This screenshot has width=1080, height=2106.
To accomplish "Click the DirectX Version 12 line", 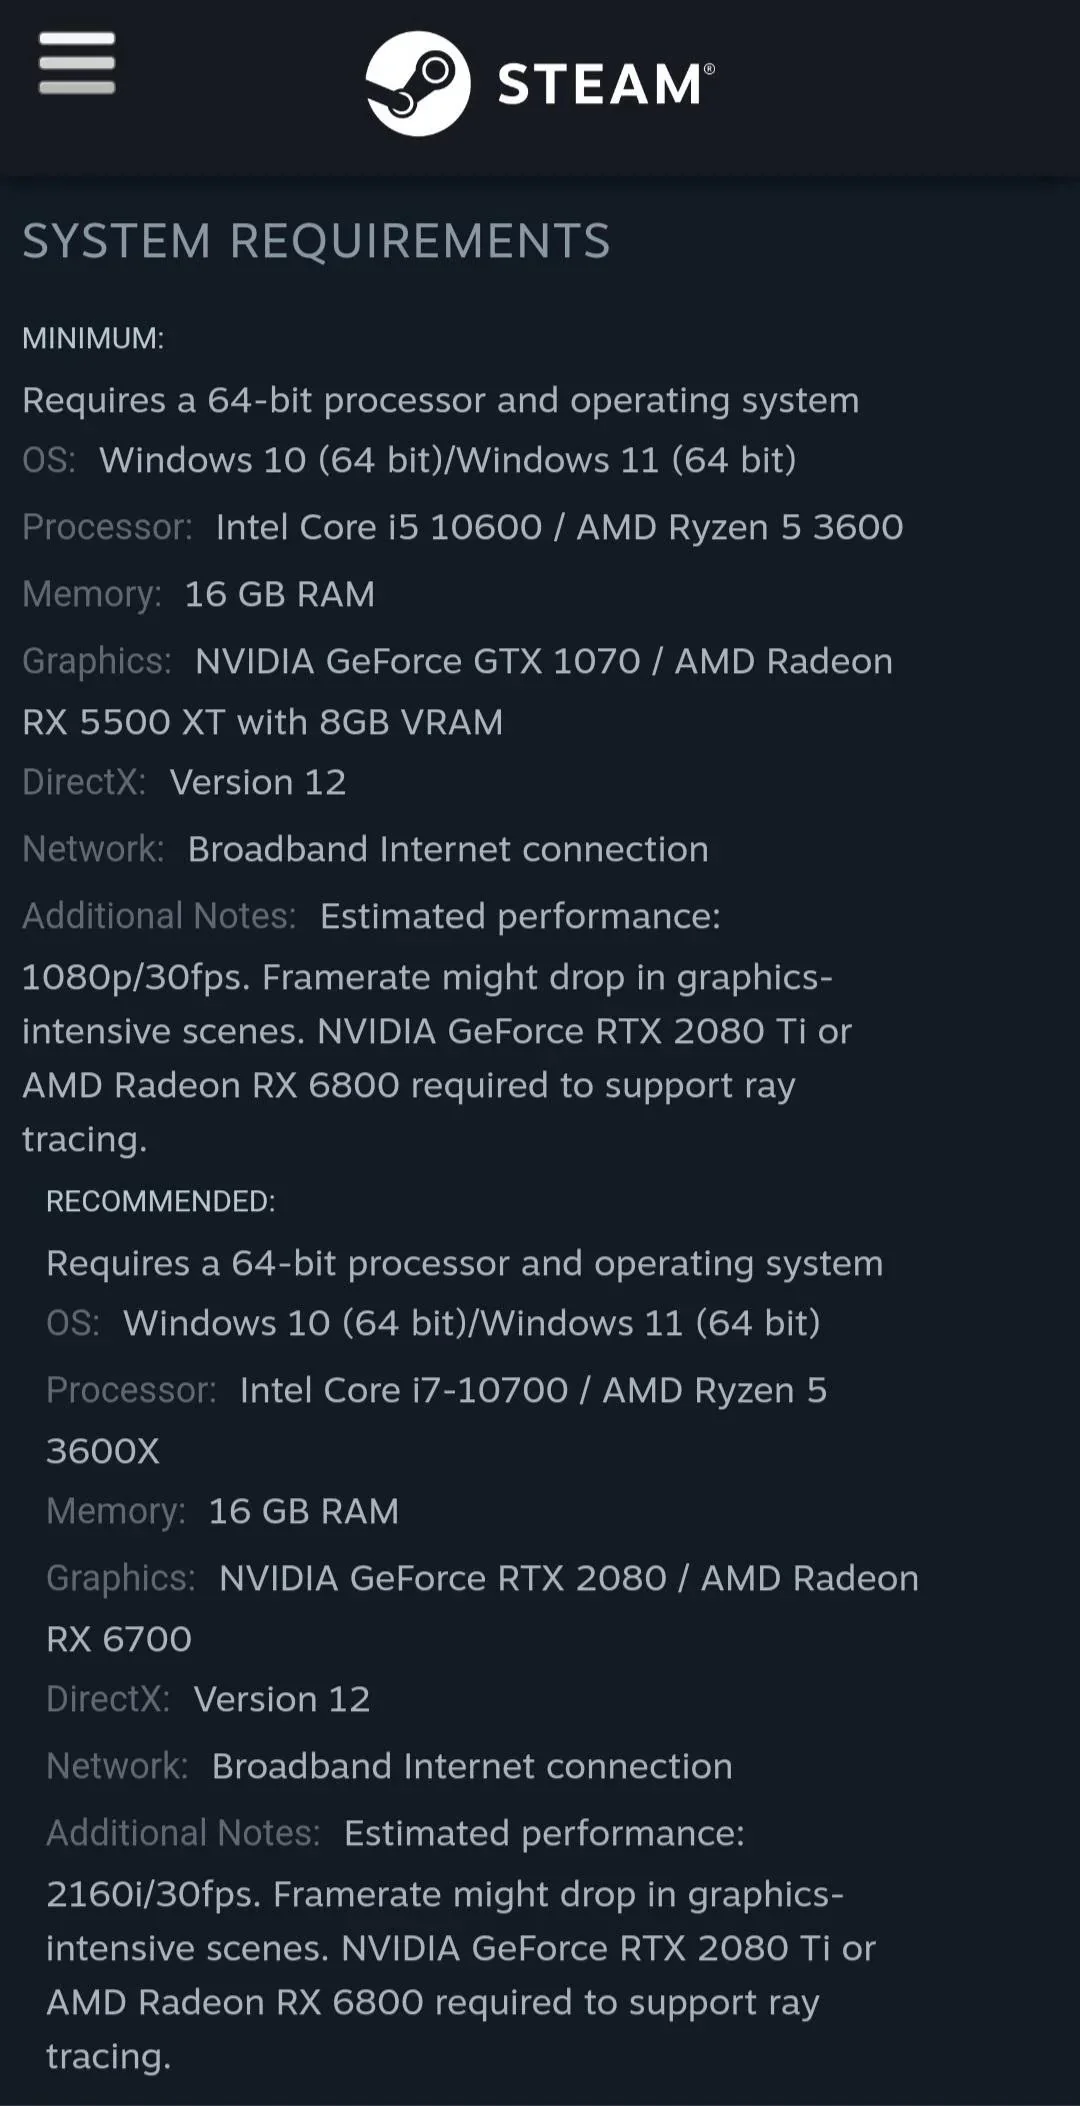I will click(185, 781).
